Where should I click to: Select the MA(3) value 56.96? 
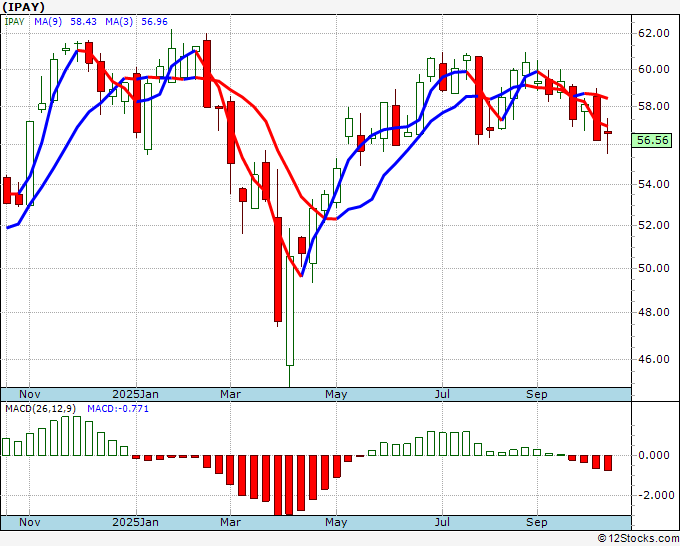pyautogui.click(x=154, y=22)
